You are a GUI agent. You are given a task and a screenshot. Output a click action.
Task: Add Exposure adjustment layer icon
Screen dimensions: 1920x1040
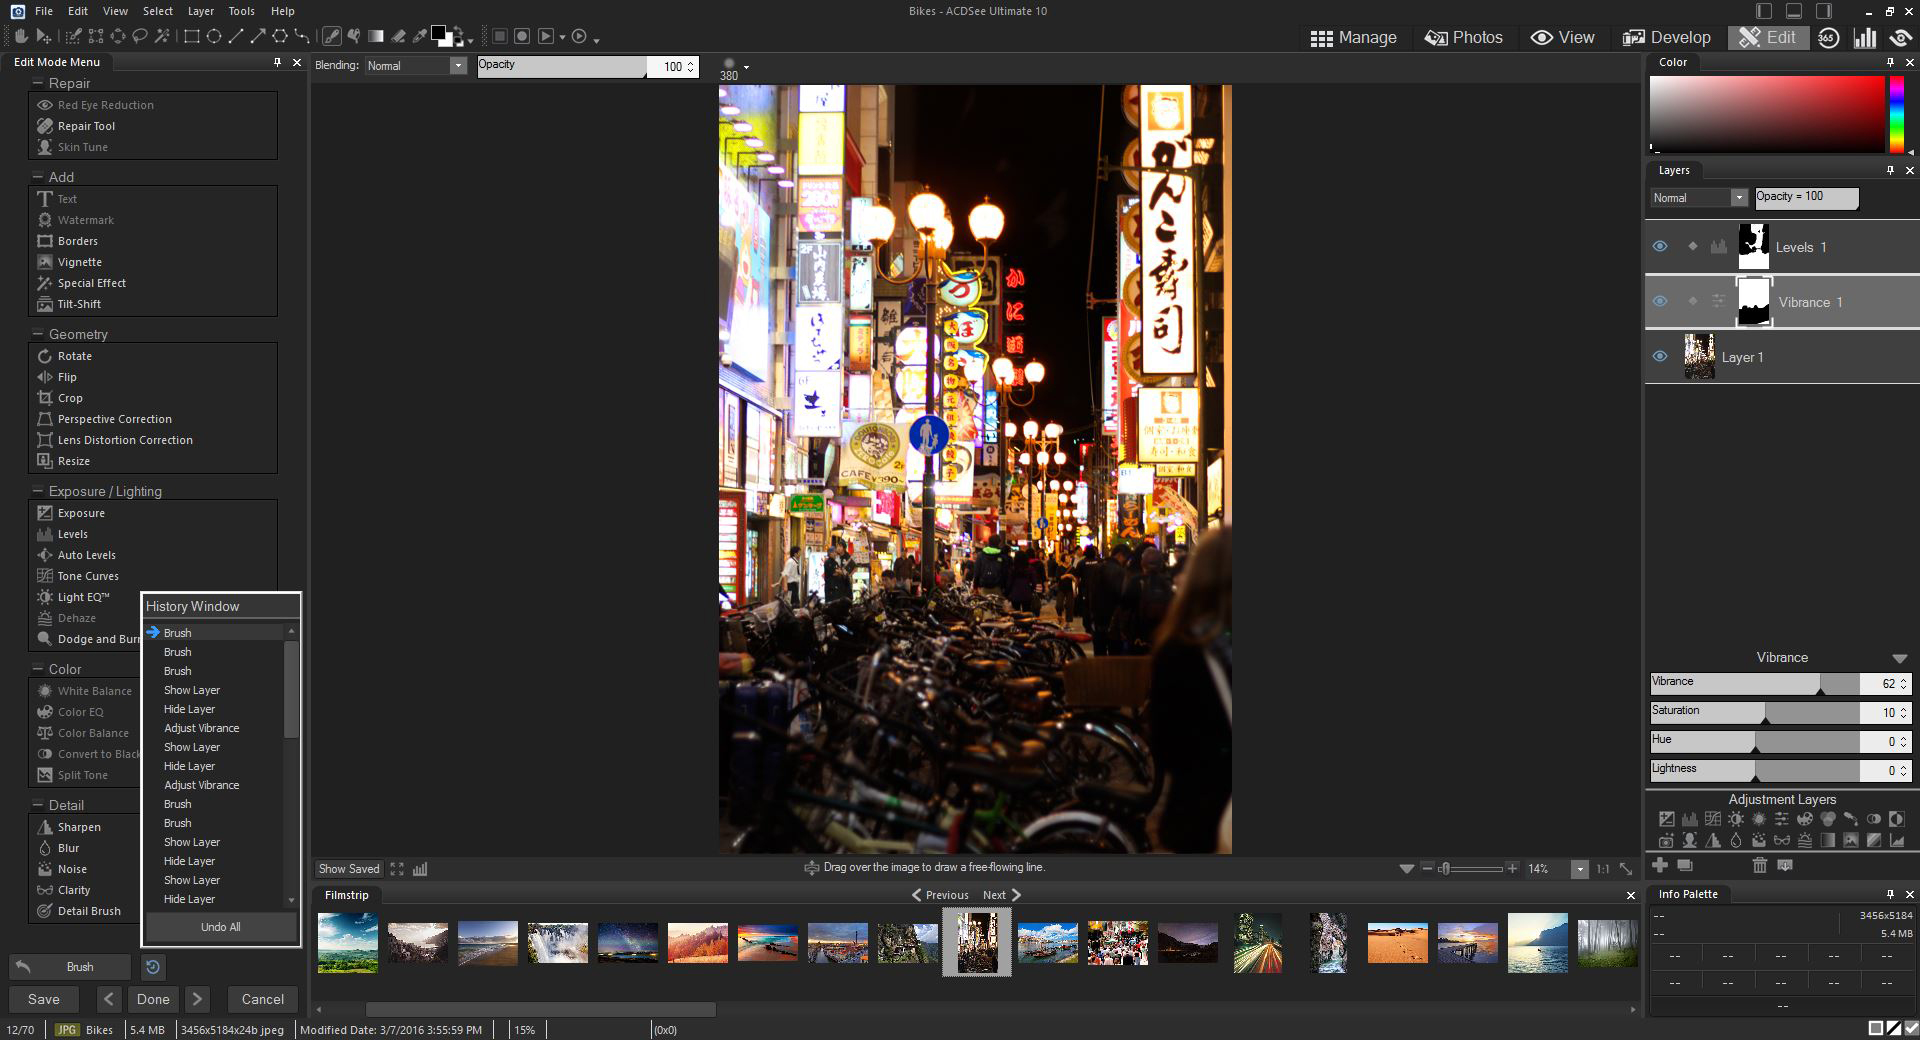(1667, 819)
